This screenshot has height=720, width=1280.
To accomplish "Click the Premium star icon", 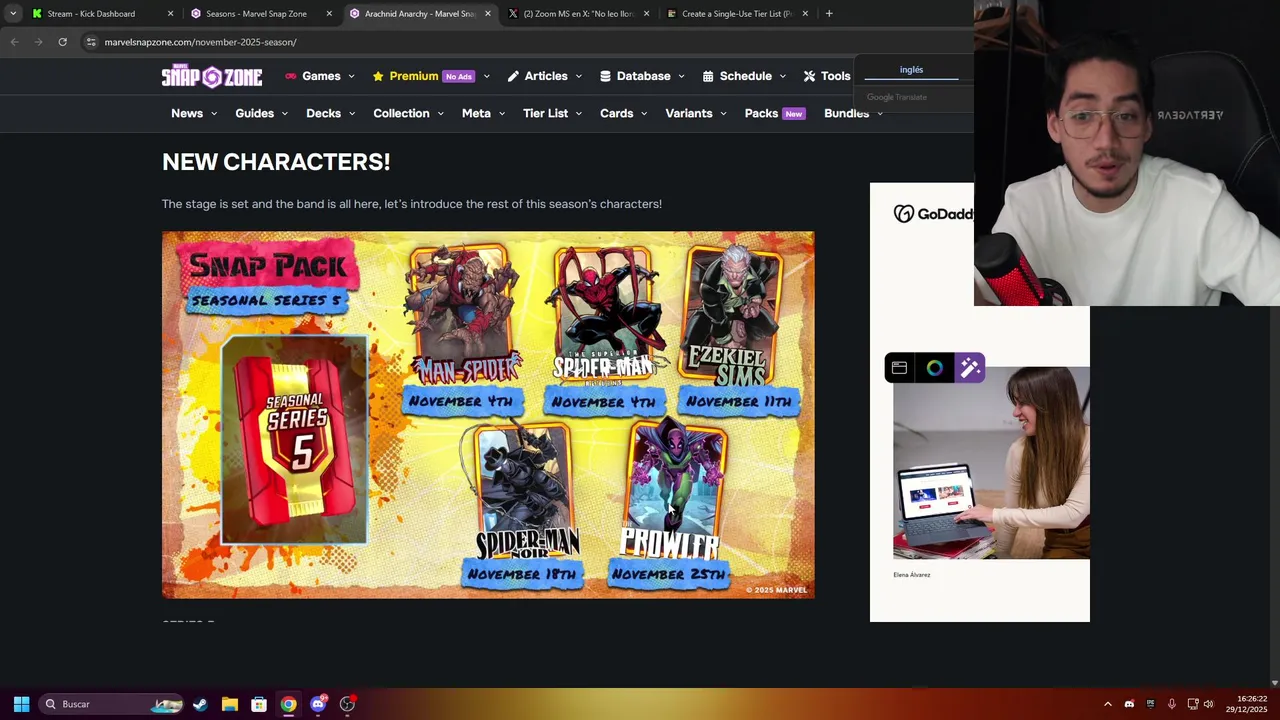I will (378, 76).
